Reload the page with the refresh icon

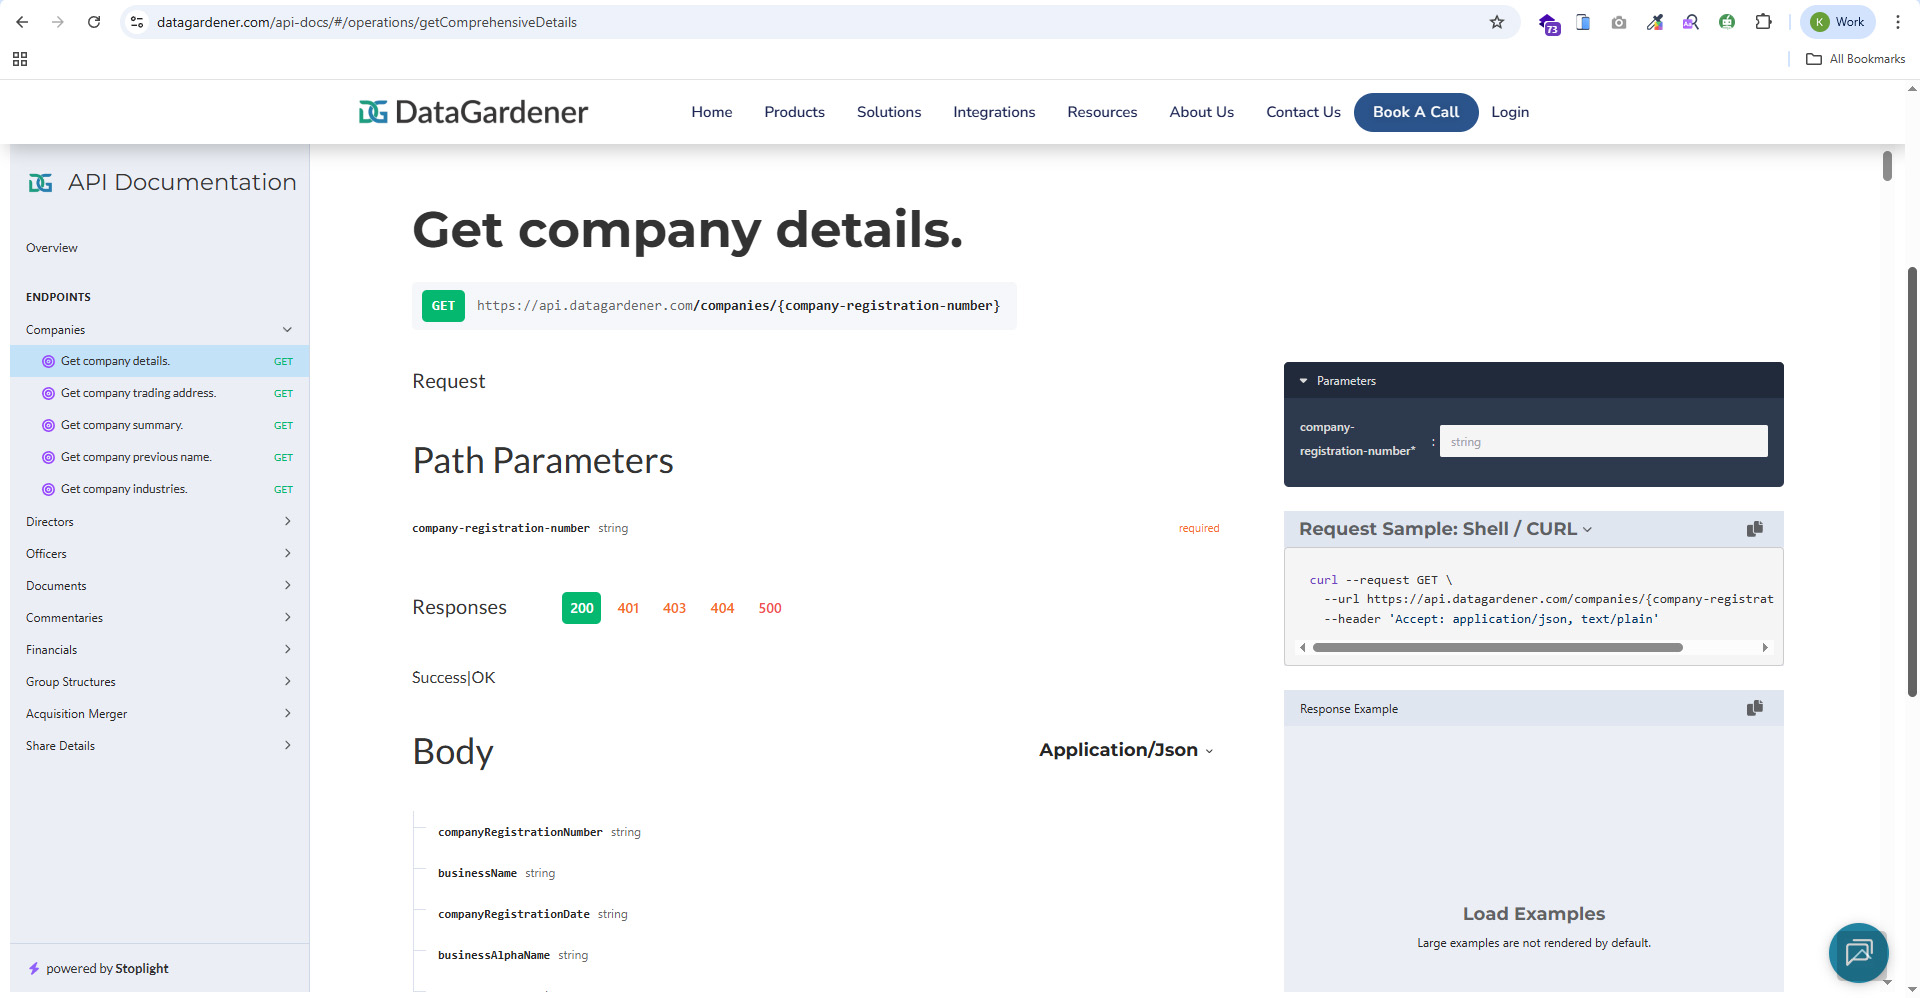point(94,22)
